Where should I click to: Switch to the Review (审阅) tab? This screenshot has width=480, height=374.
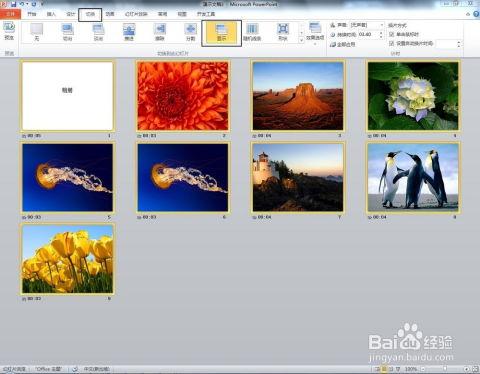point(162,14)
